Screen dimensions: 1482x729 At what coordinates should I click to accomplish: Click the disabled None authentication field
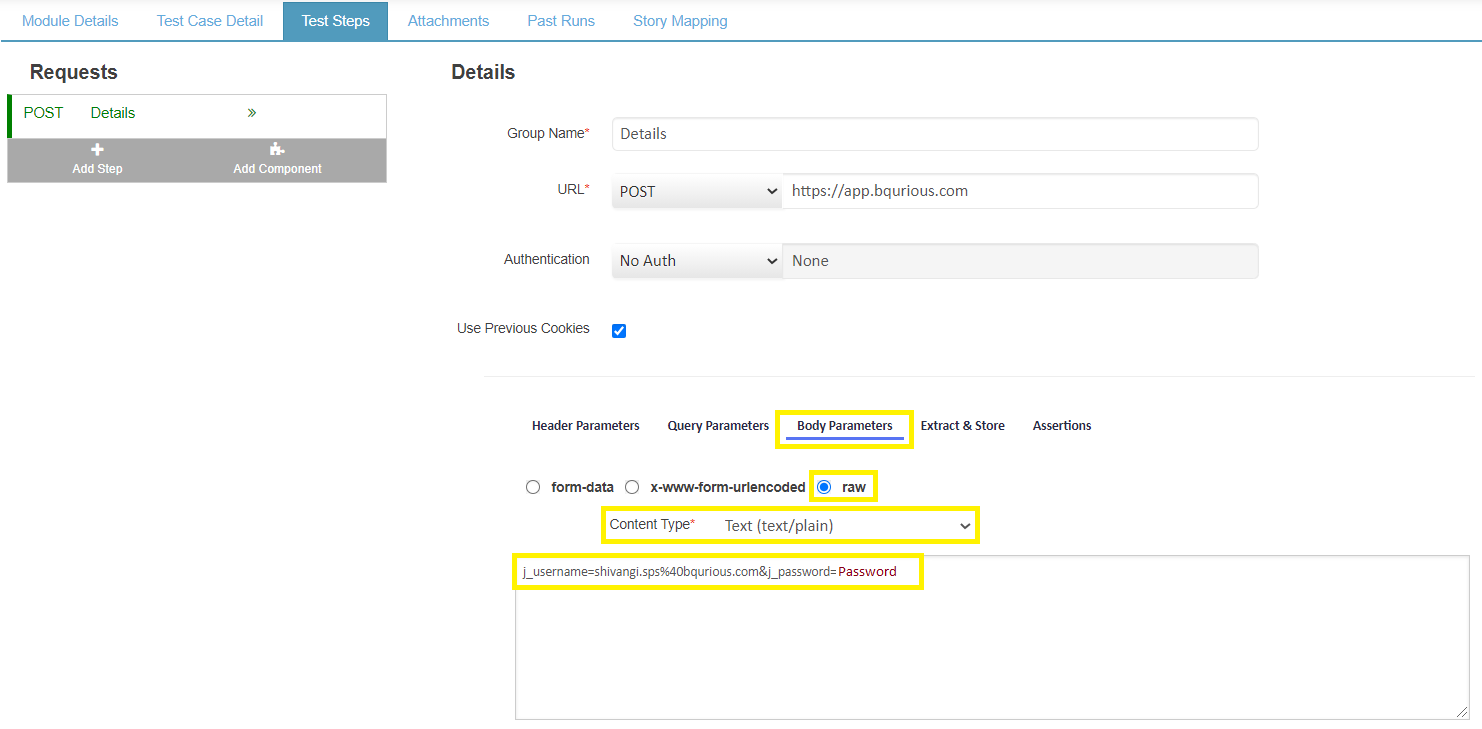click(x=1020, y=261)
